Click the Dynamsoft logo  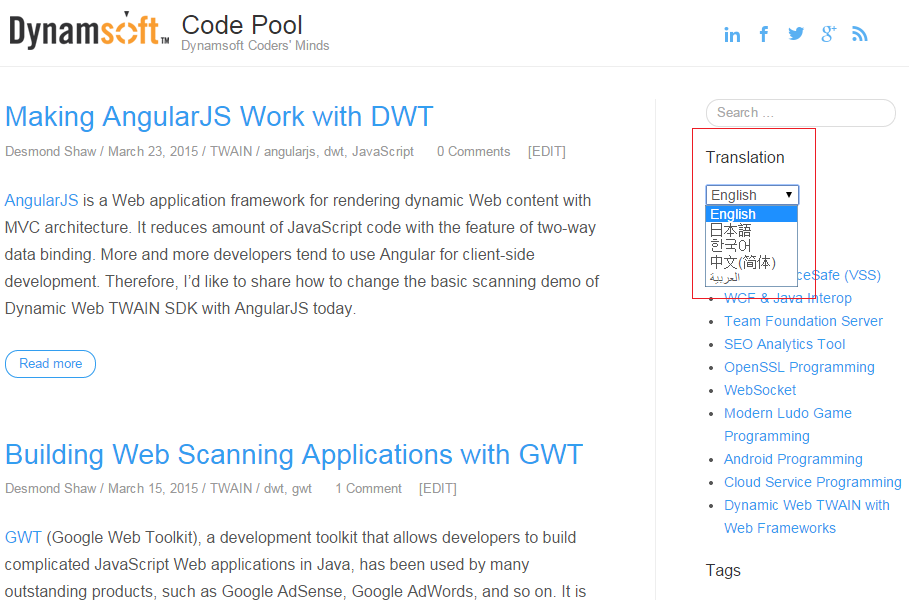[x=88, y=31]
